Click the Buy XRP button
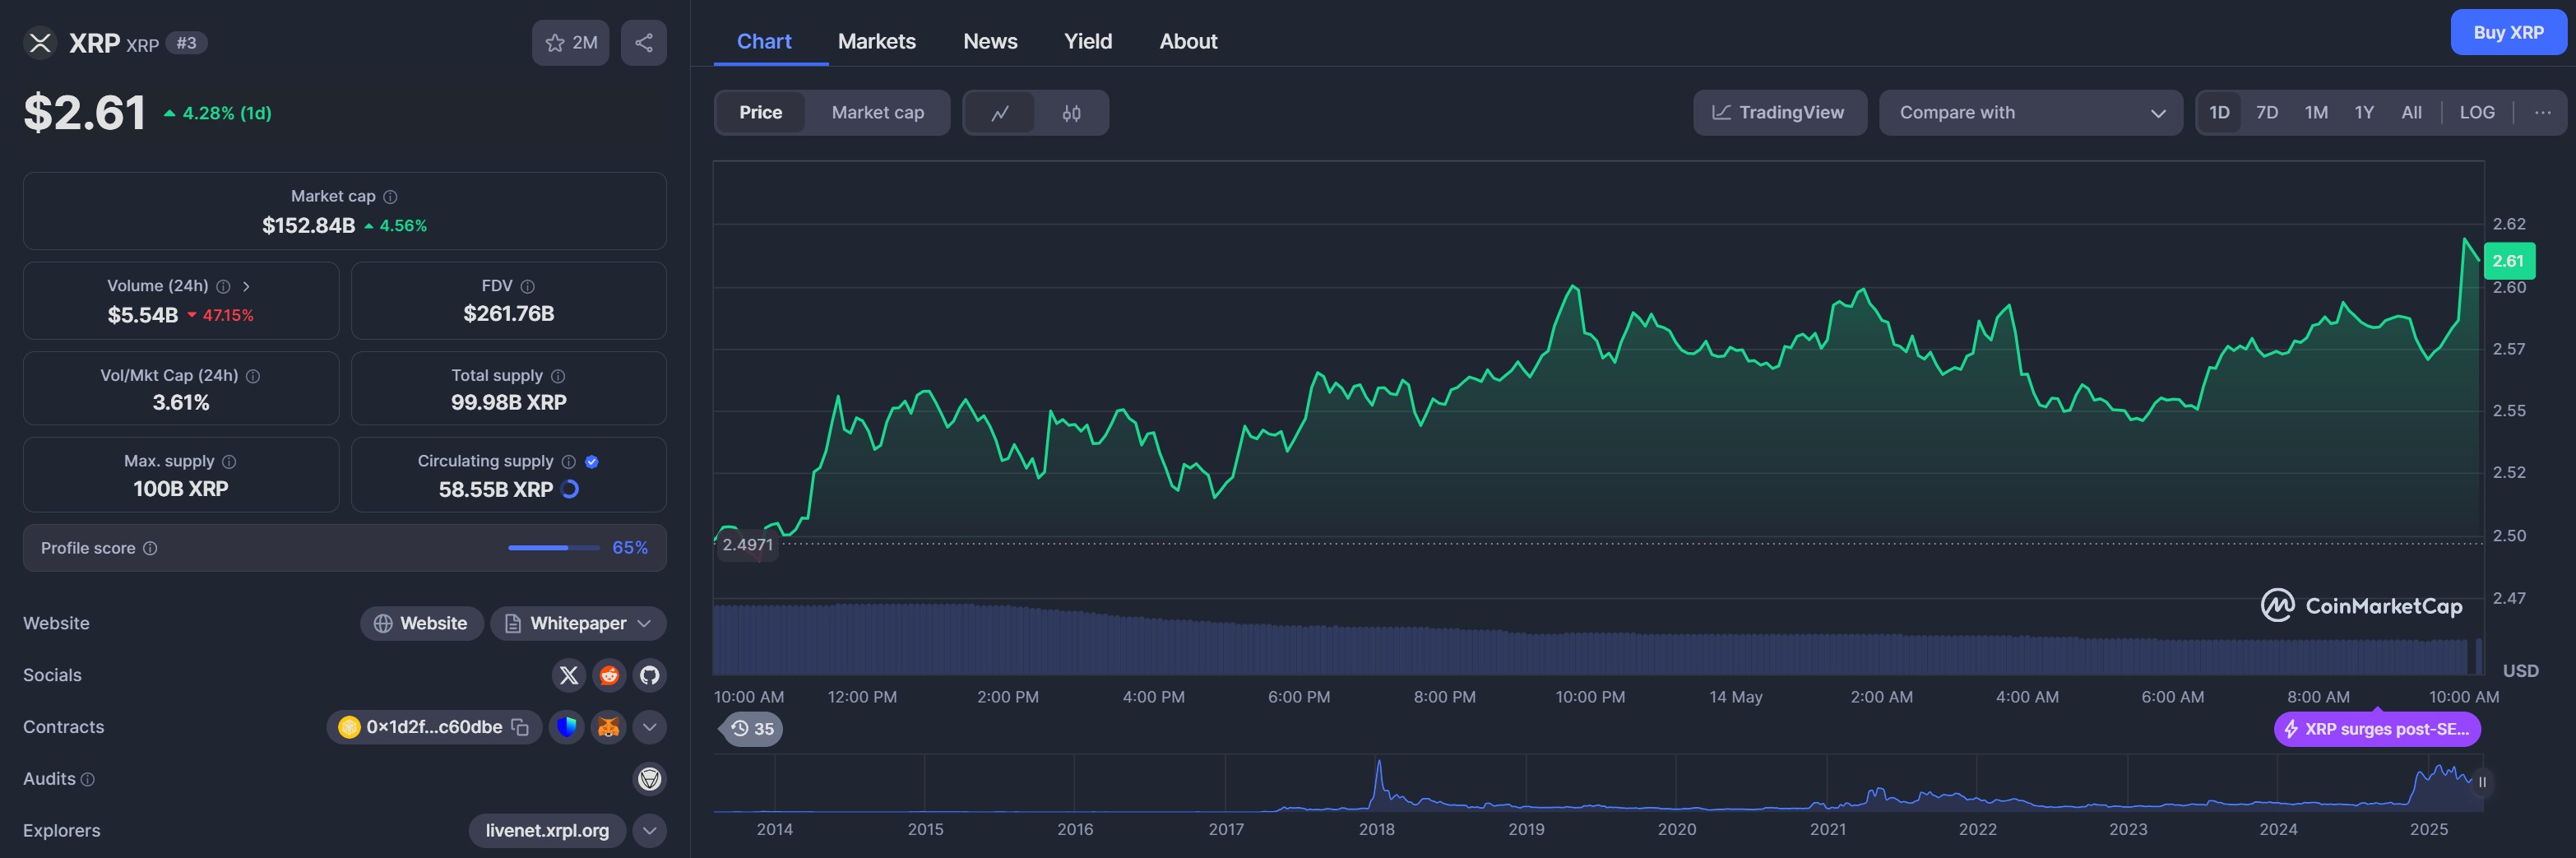This screenshot has width=2576, height=858. (x=2508, y=32)
